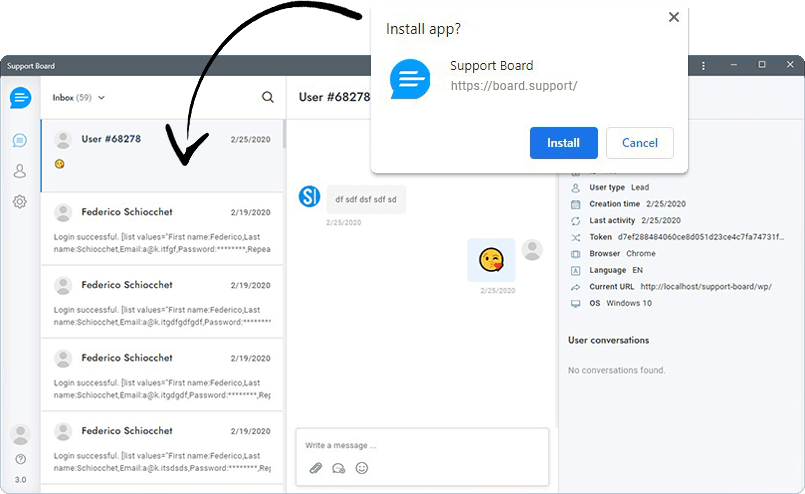Close the Support Board window
This screenshot has height=494, width=805.
[x=790, y=65]
